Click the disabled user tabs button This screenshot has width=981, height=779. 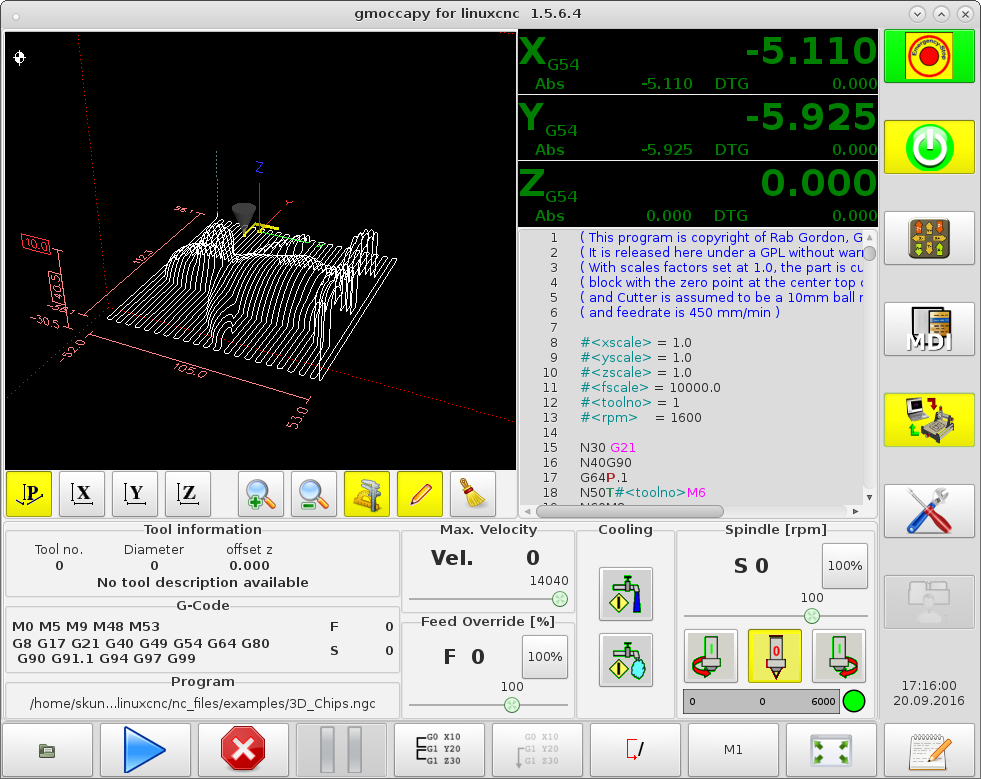tap(929, 602)
